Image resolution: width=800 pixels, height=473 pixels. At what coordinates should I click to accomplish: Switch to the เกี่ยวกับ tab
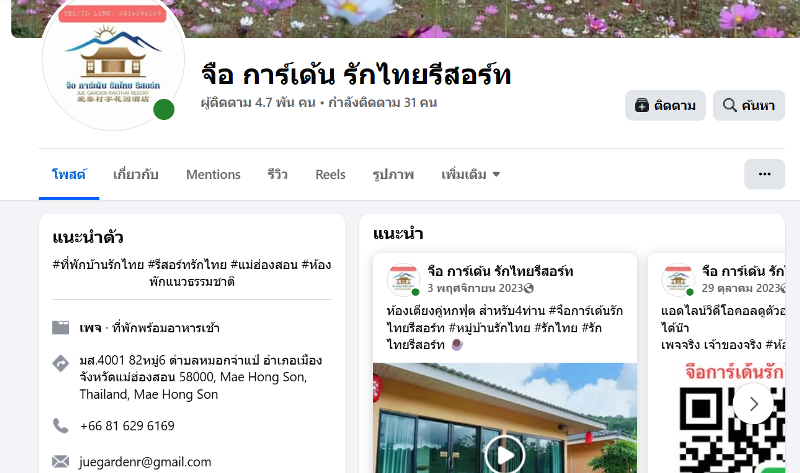click(136, 175)
